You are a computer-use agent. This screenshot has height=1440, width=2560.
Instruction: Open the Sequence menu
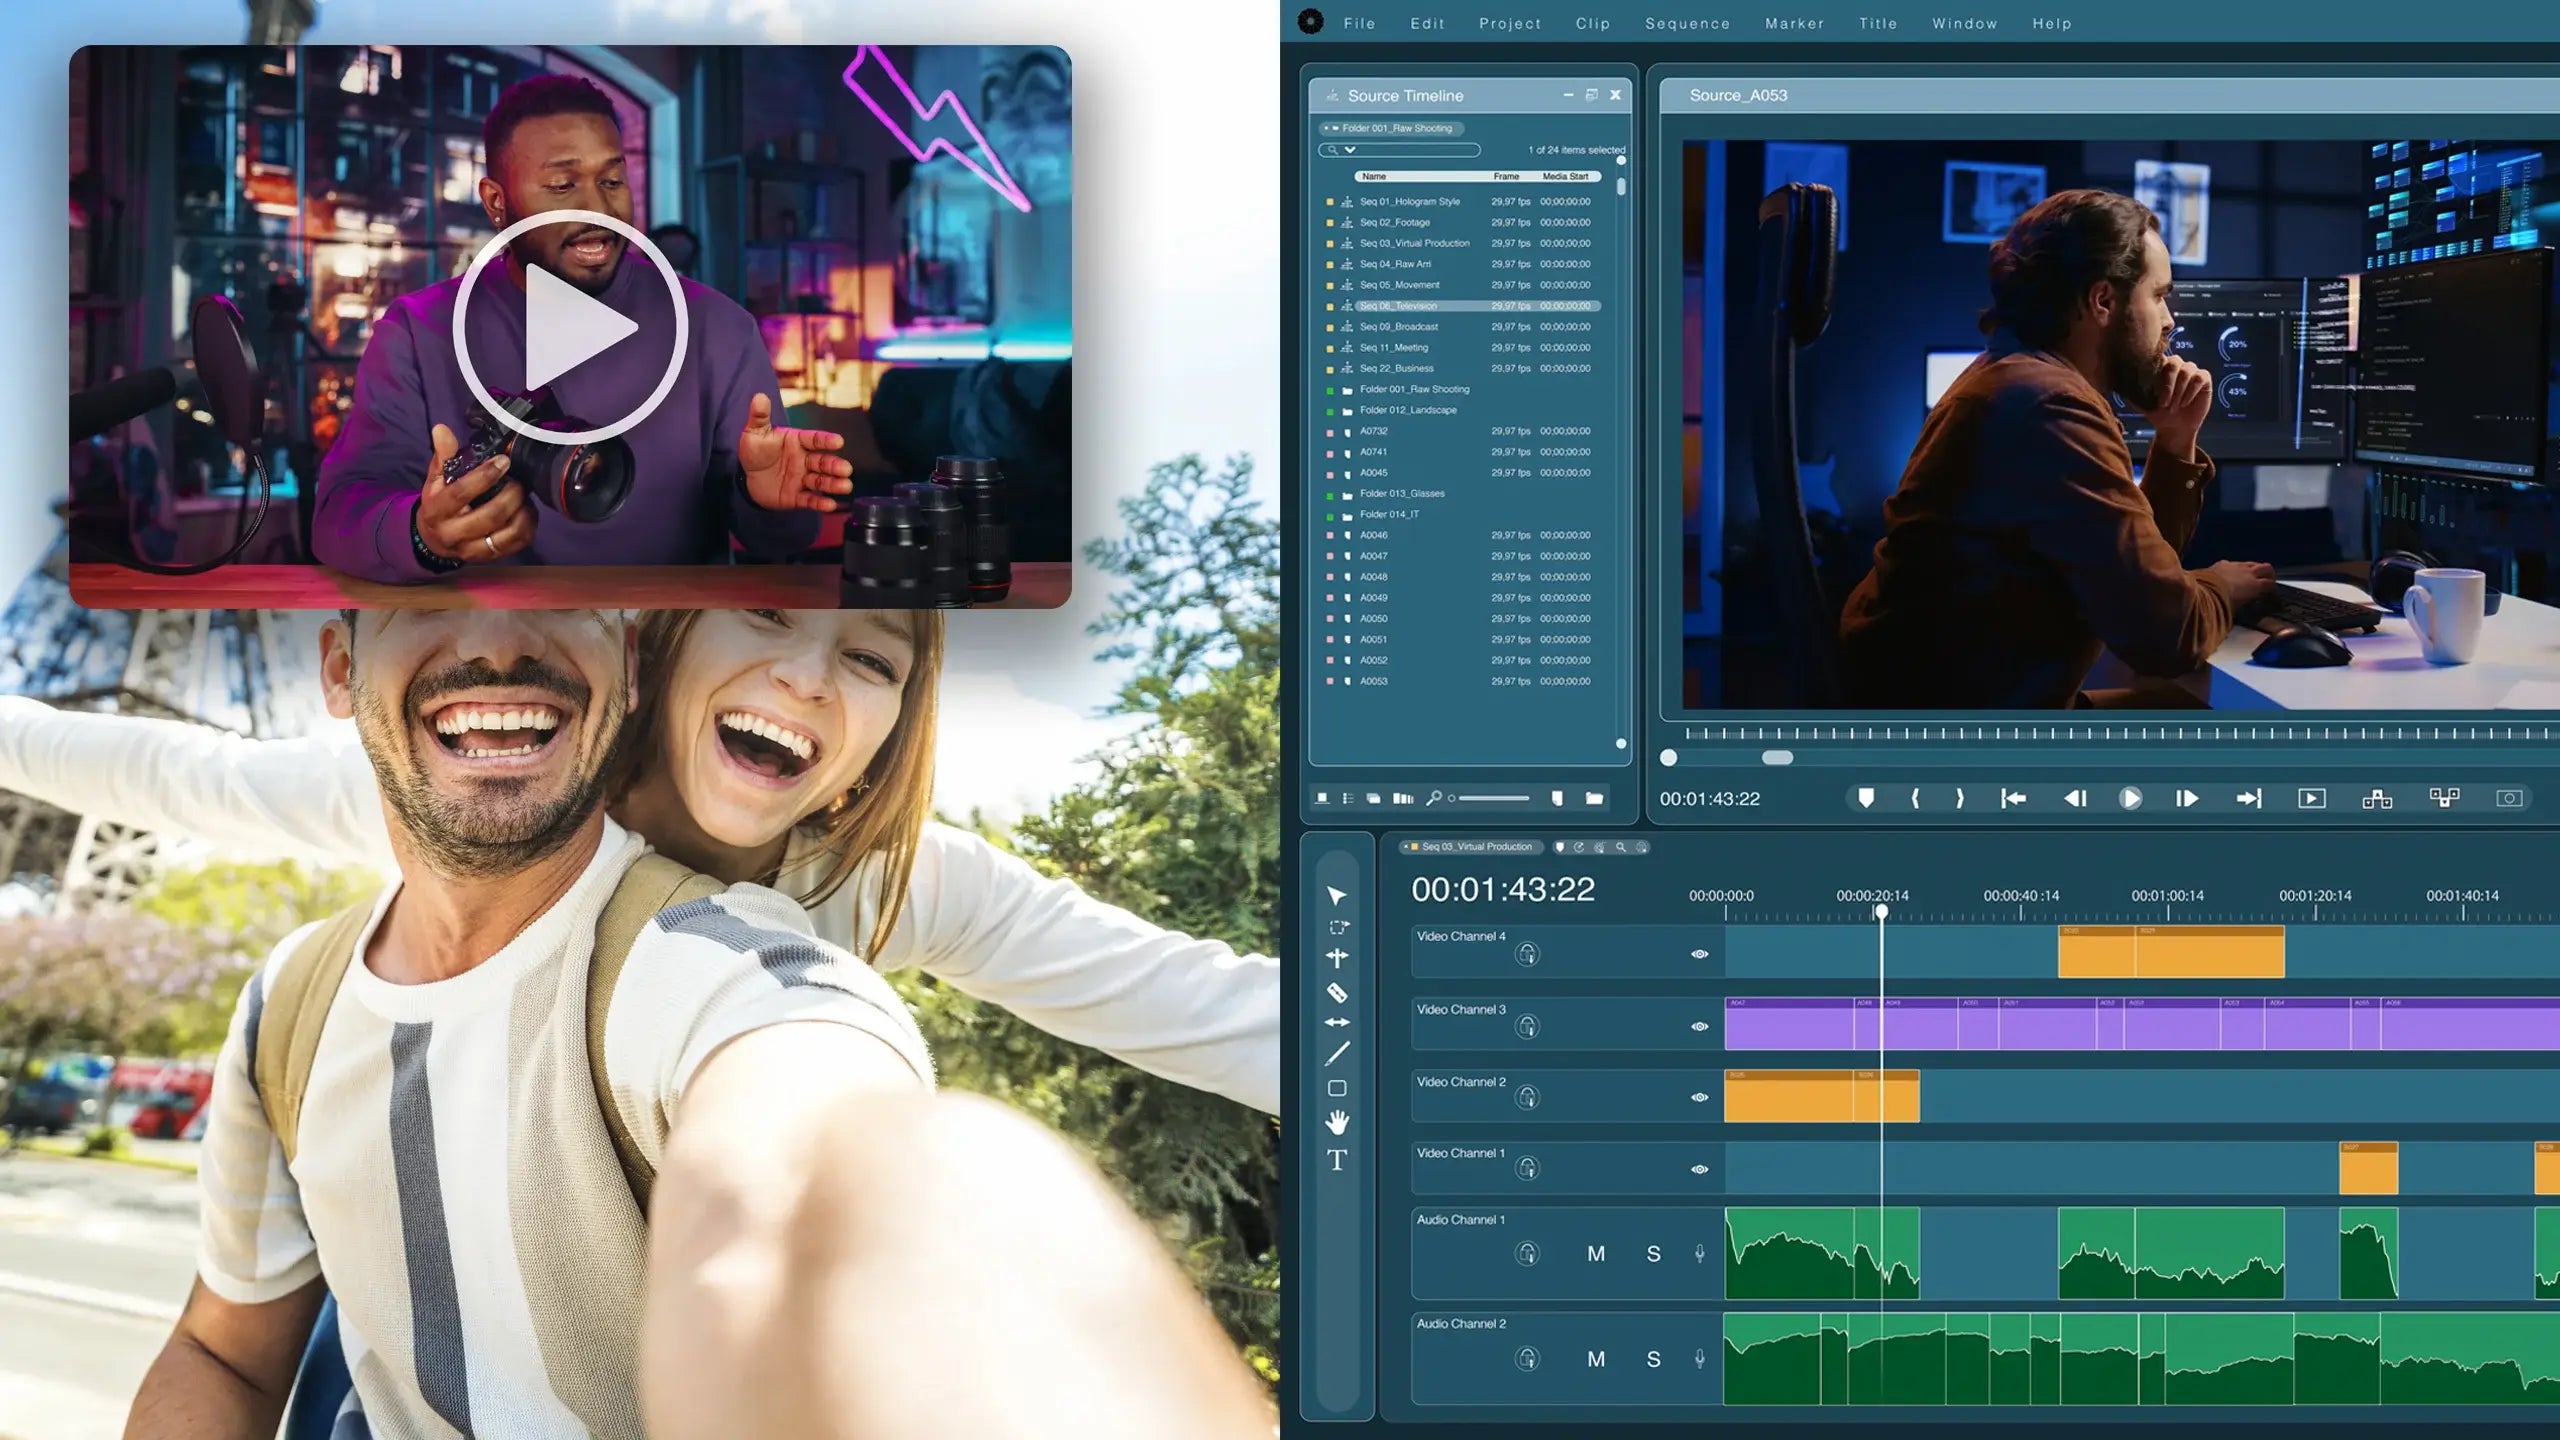[1687, 23]
